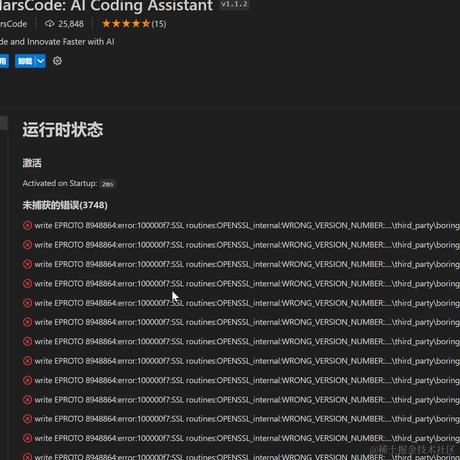This screenshot has height=460, width=460.
Task: Click the AI Coding Assistant extension title
Action: point(106,5)
